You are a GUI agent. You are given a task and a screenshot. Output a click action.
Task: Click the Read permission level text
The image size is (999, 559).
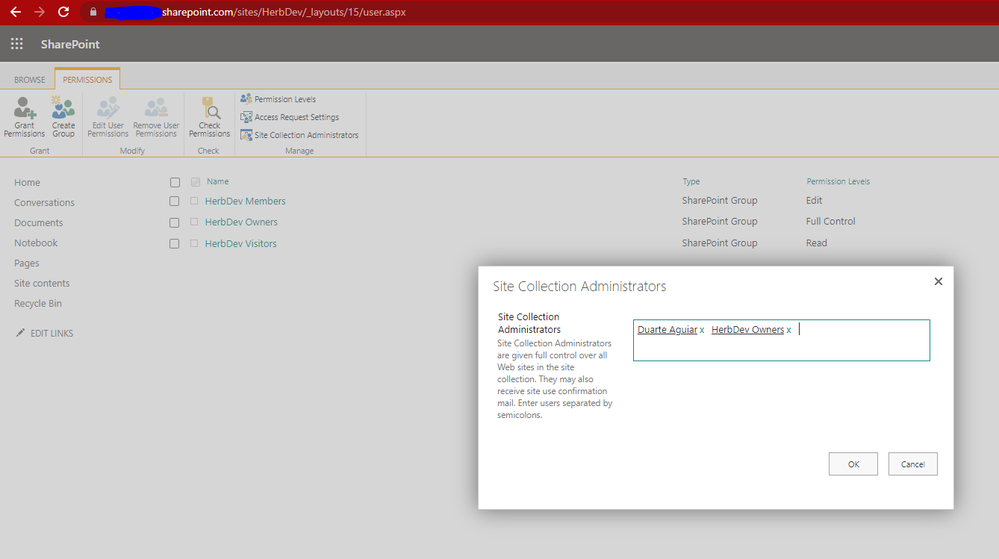(x=816, y=243)
